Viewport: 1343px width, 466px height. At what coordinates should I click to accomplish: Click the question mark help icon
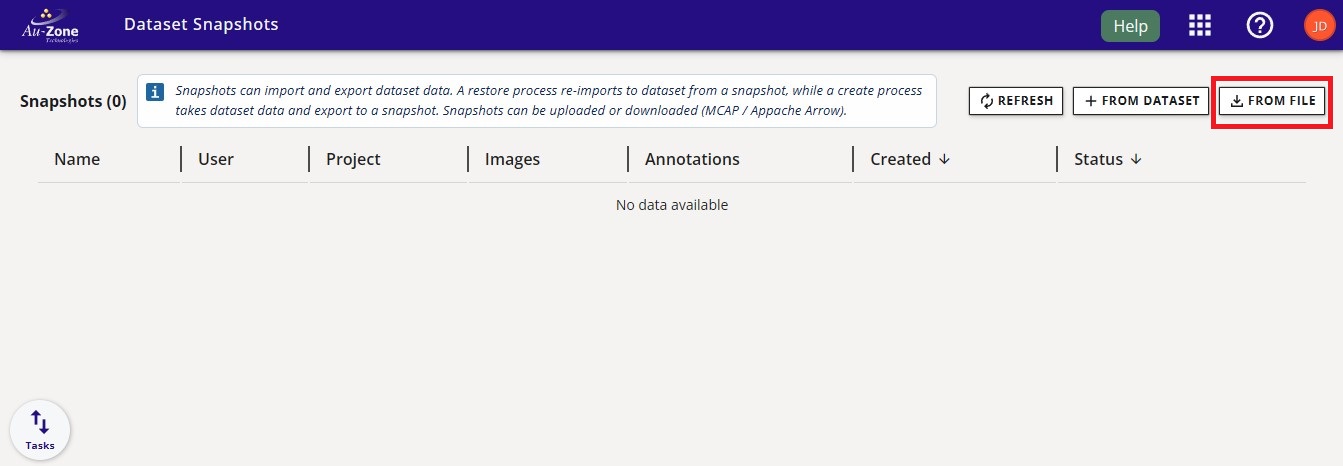coord(1259,26)
